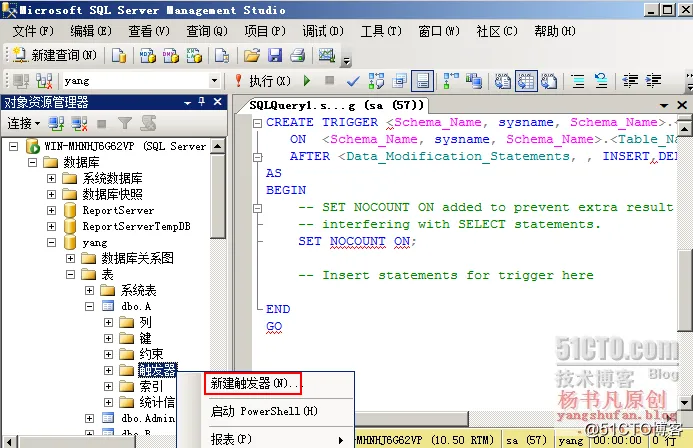Expand the 系统数据库 folder

click(51, 178)
